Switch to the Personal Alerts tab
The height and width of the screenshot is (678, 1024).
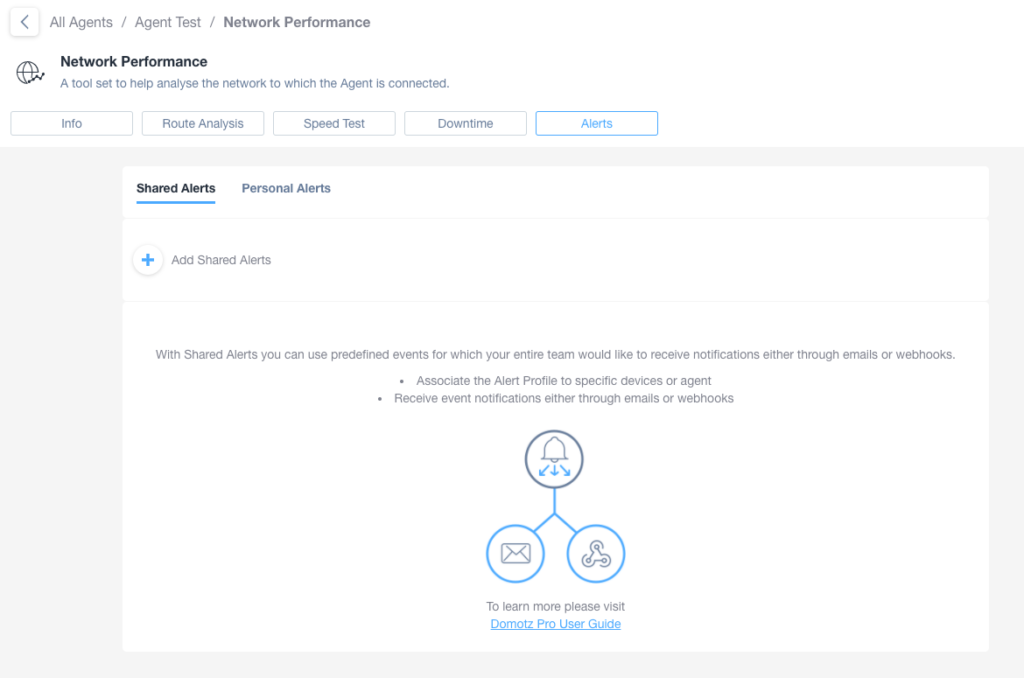286,187
